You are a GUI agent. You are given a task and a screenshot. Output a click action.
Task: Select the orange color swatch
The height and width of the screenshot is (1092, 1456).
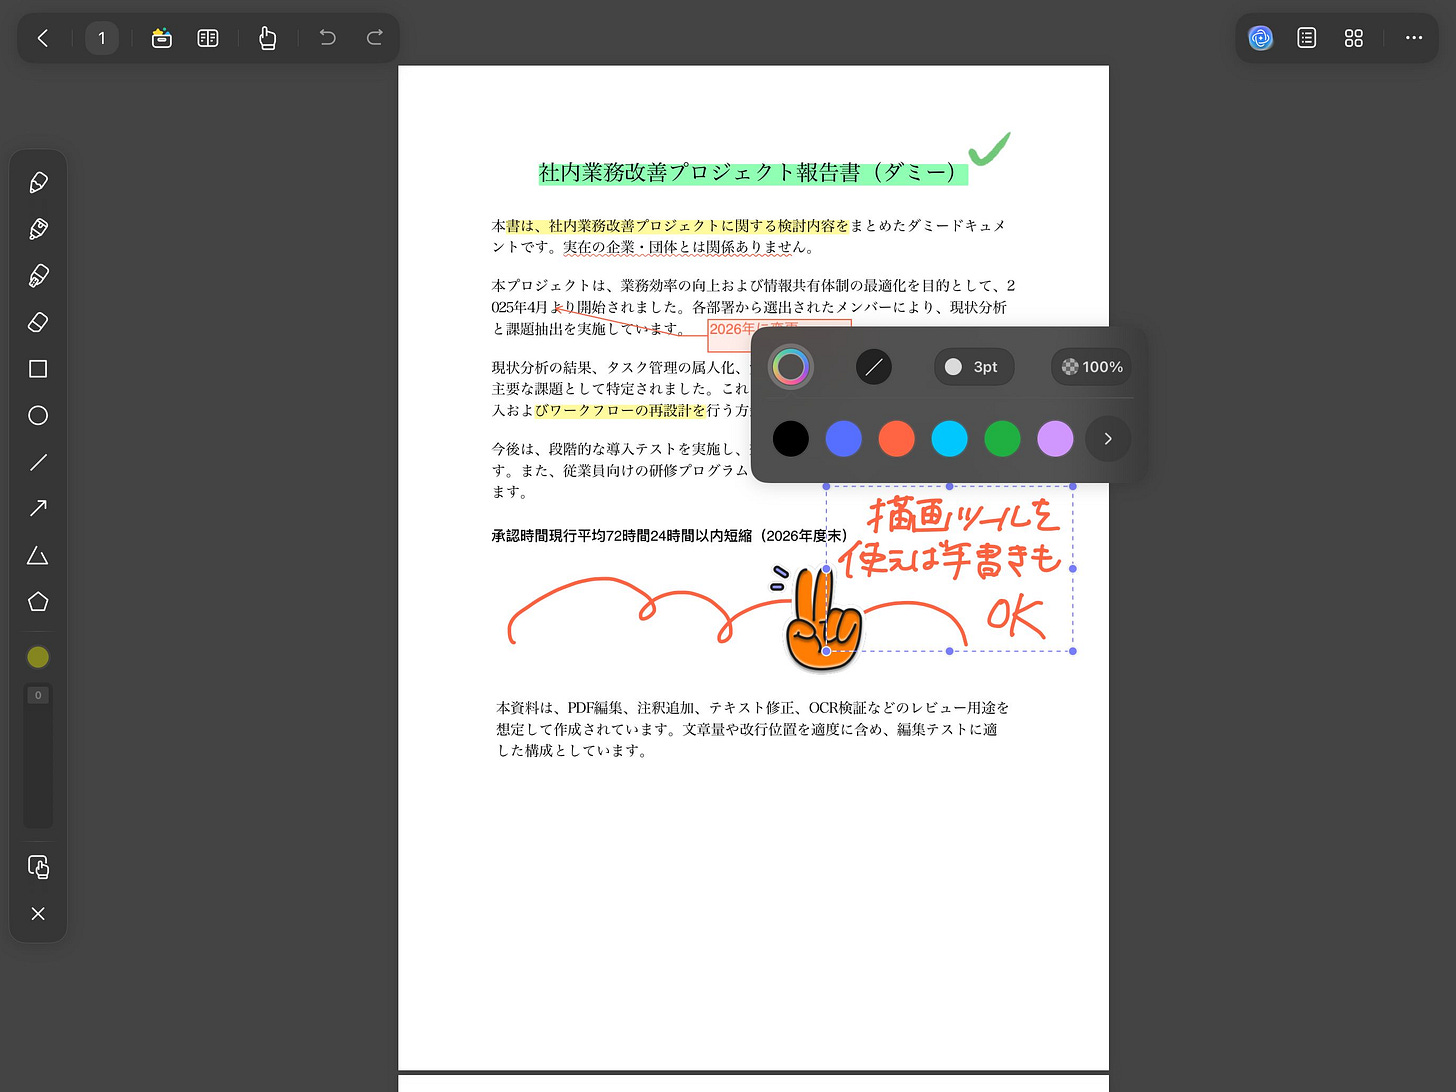pyautogui.click(x=896, y=438)
